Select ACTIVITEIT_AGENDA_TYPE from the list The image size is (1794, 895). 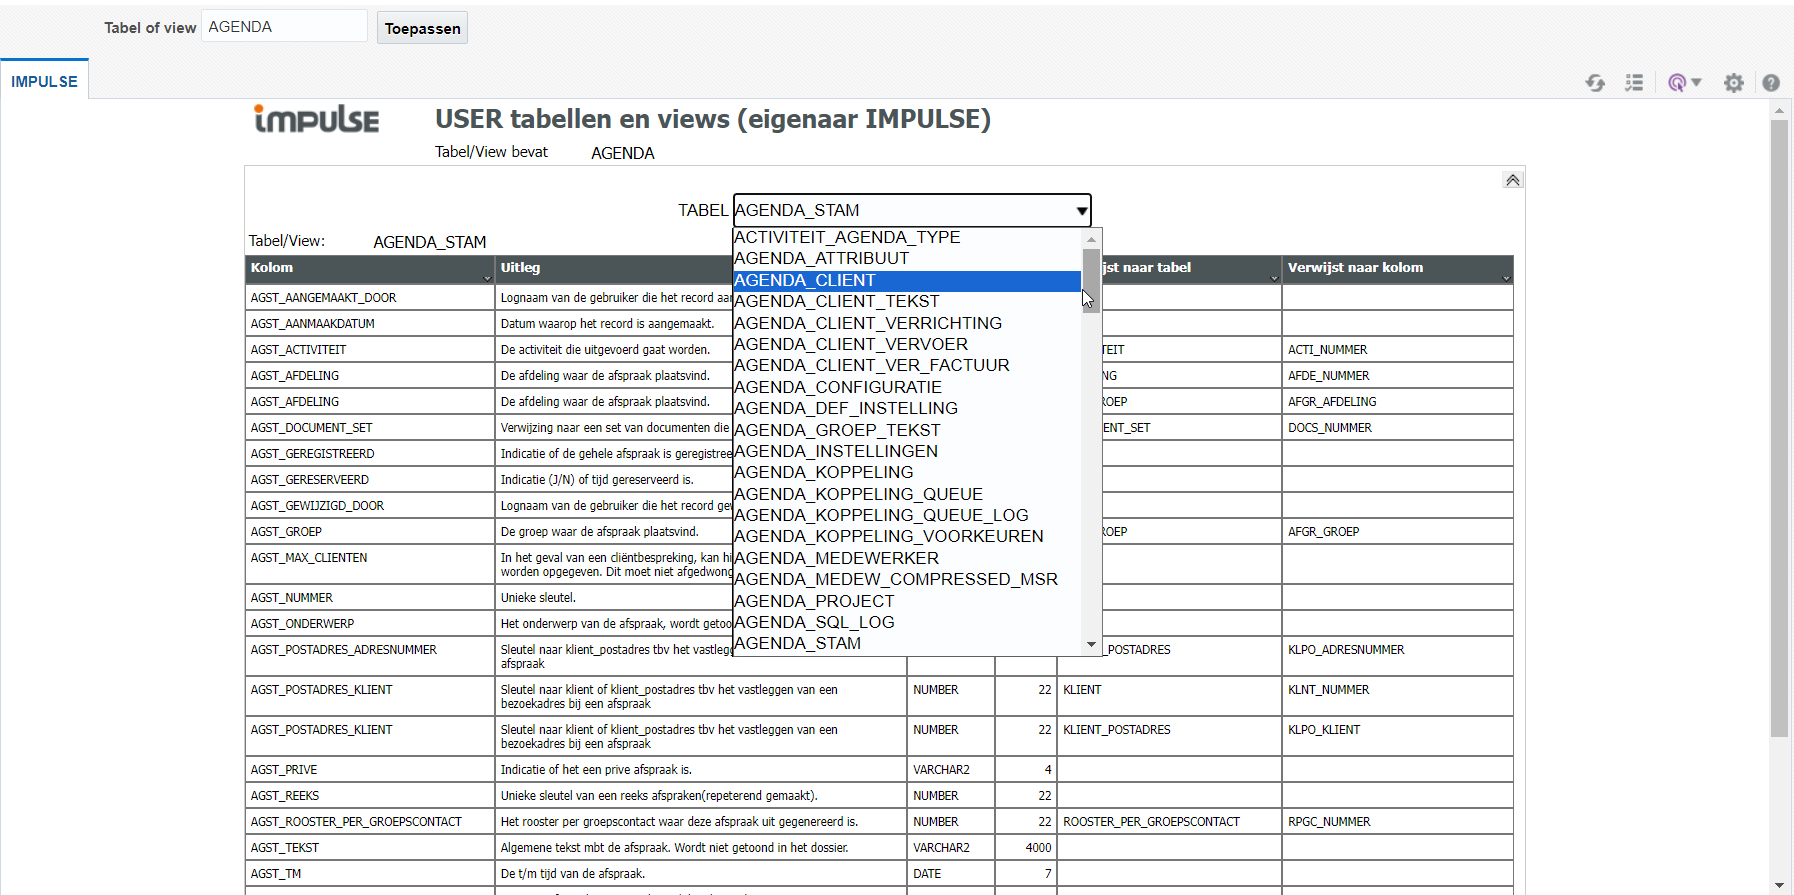coord(907,237)
